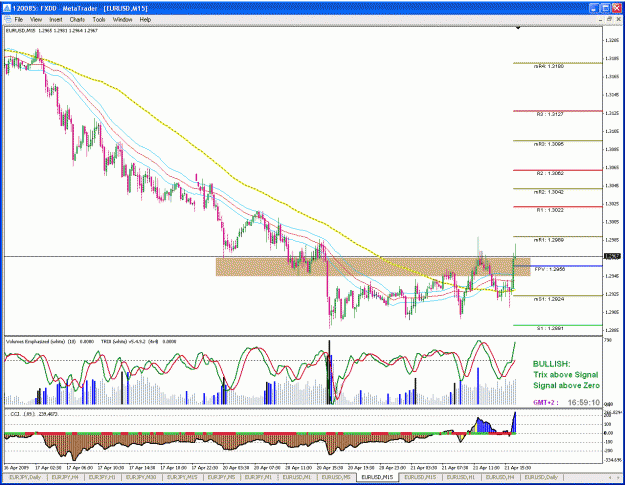Viewport: 625px width, 485px height.
Task: Switch to the EURJPY,Daily chart tab
Action: pos(25,477)
